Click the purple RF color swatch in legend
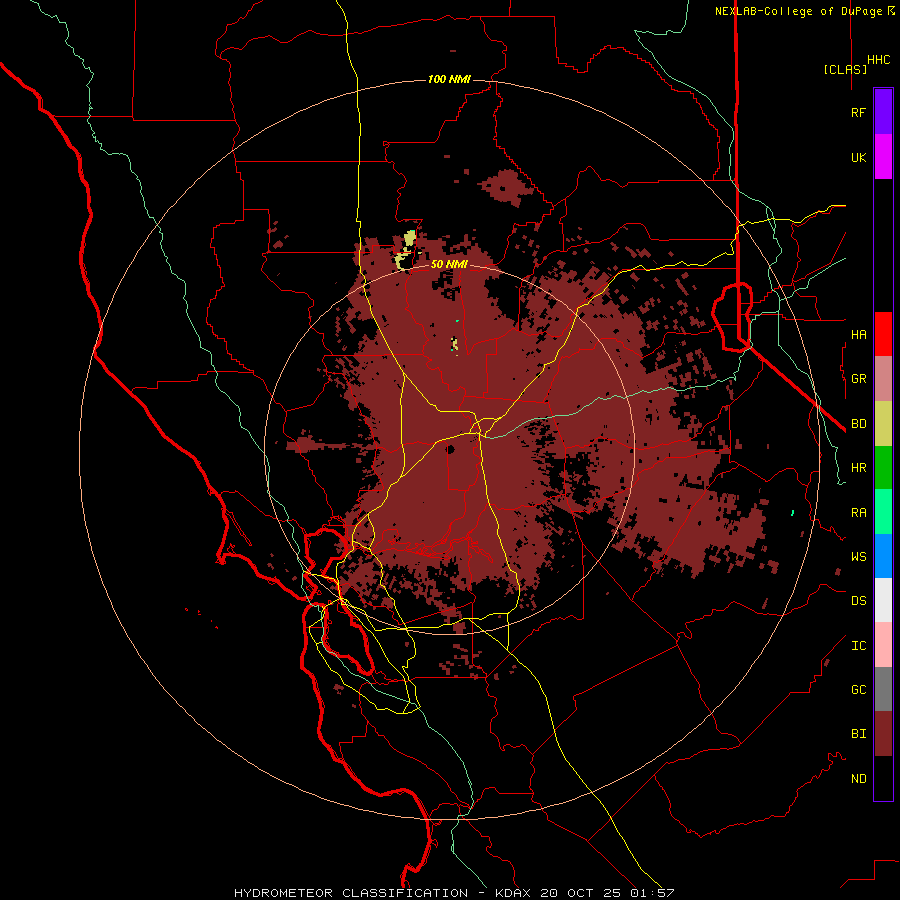Screen dimensions: 900x900 coord(883,111)
